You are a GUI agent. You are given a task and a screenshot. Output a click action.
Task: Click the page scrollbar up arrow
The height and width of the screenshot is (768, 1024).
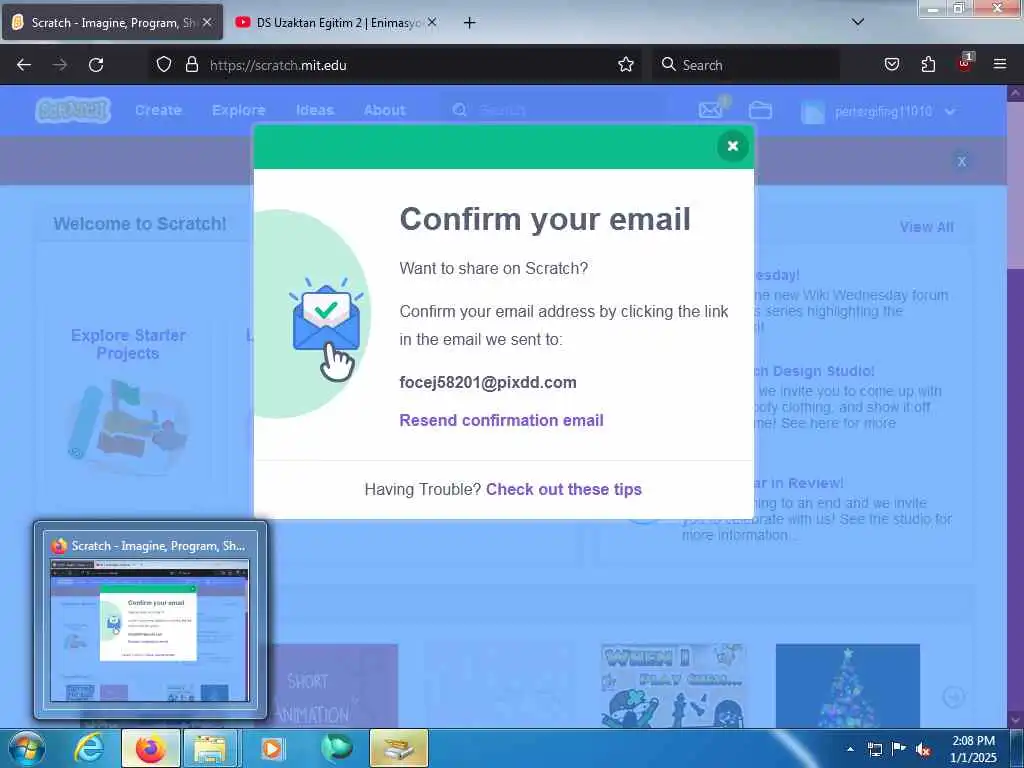pos(1016,93)
